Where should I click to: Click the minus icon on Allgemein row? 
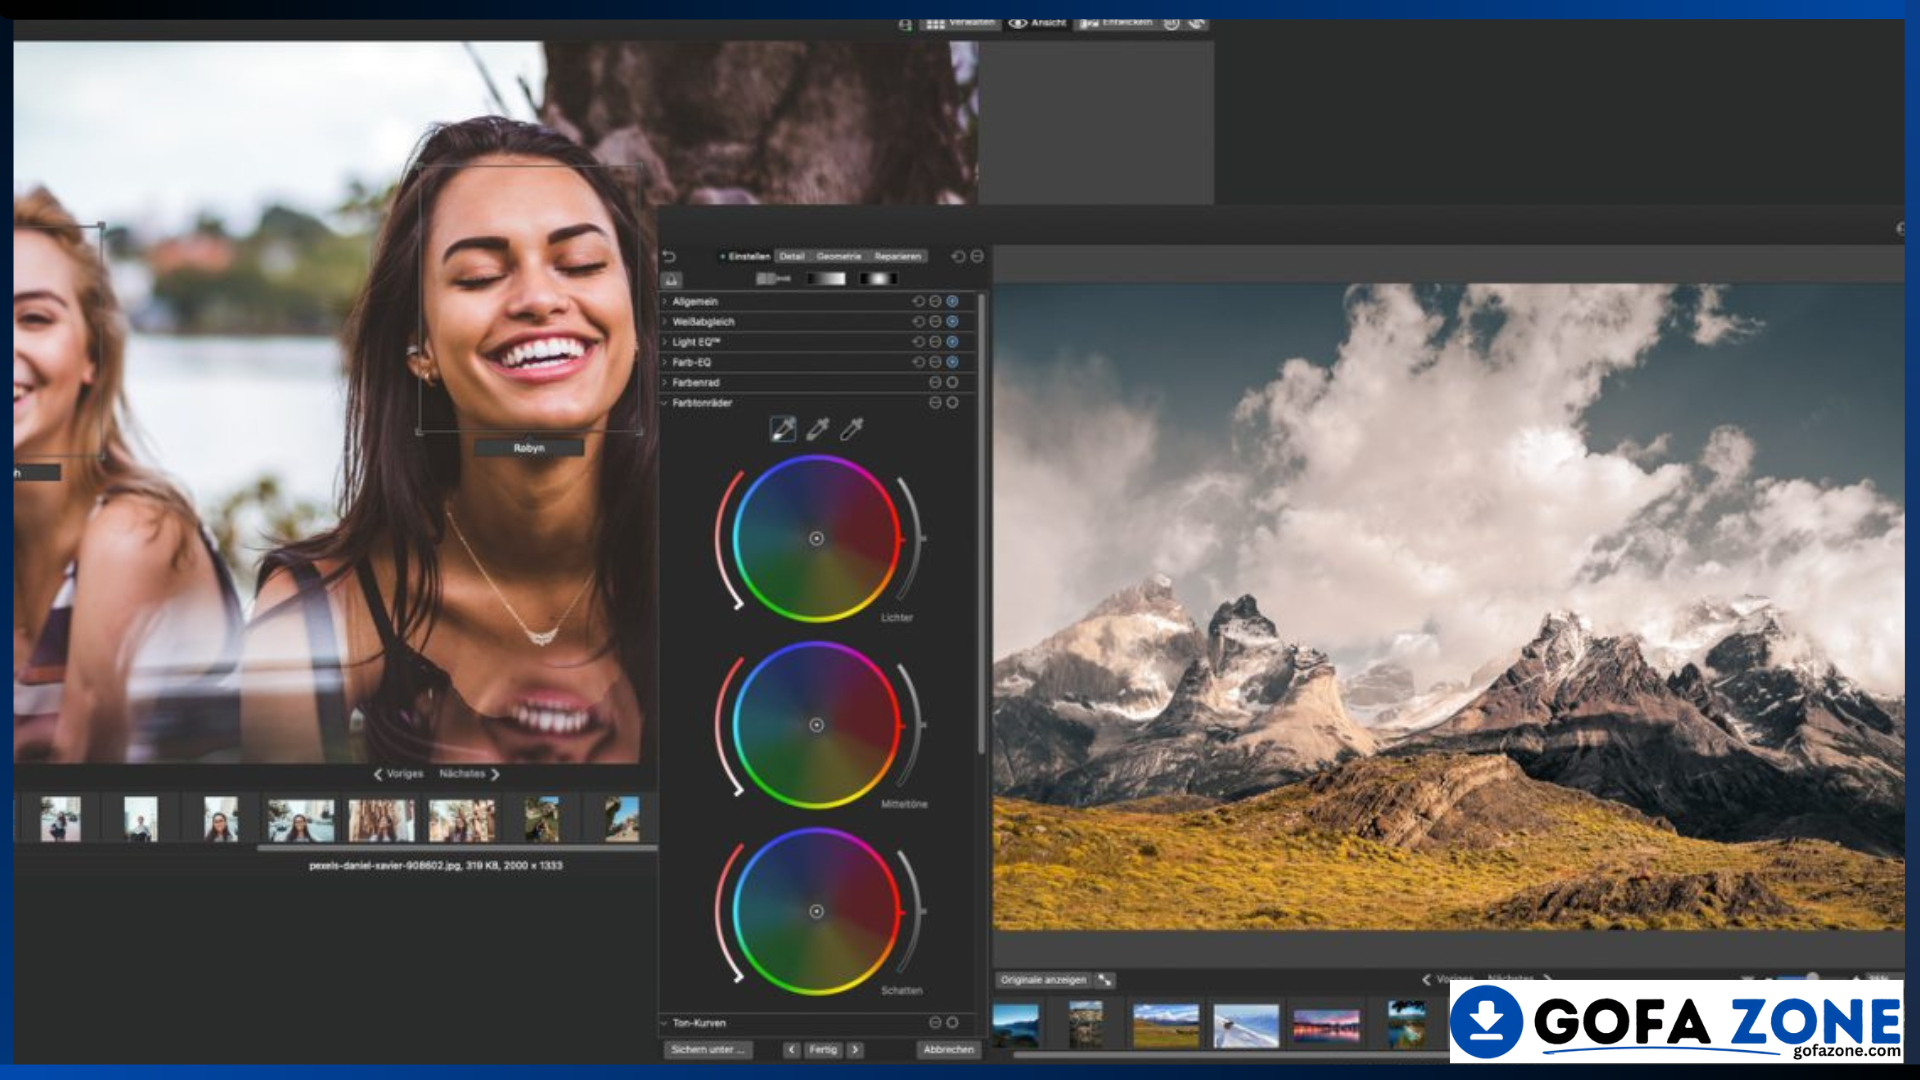click(x=935, y=301)
